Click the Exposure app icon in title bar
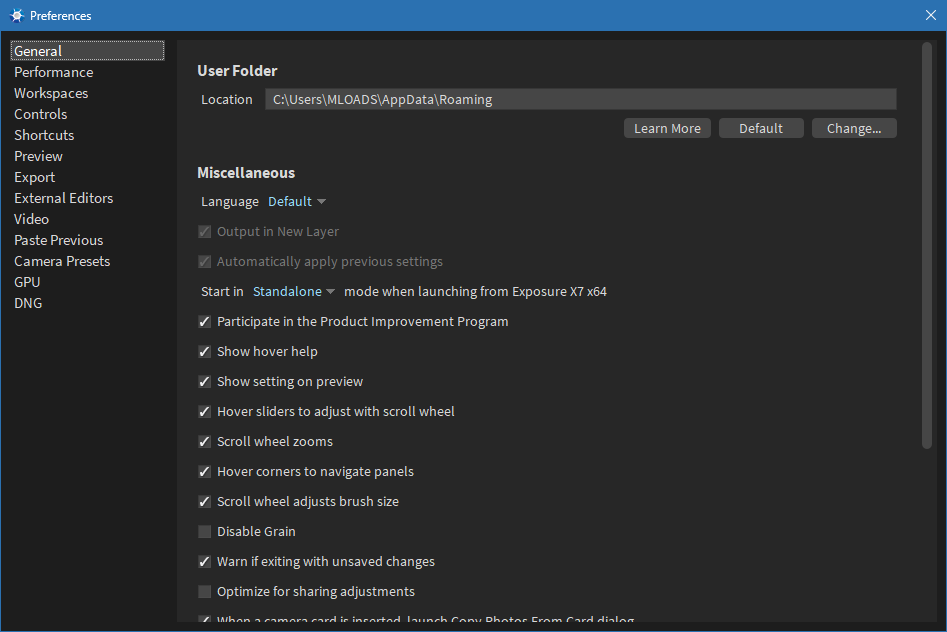The image size is (947, 632). [17, 16]
